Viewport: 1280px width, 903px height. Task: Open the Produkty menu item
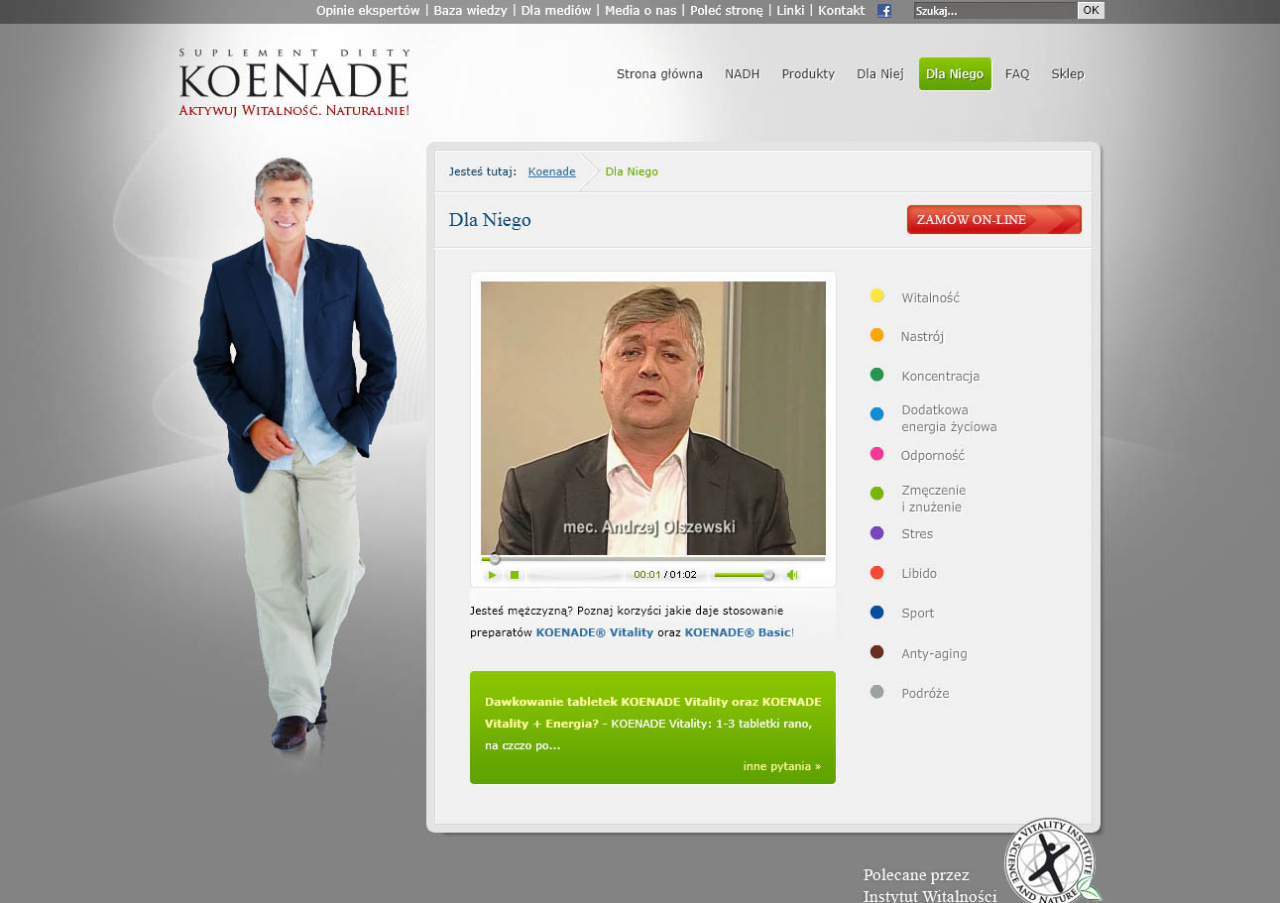[808, 74]
